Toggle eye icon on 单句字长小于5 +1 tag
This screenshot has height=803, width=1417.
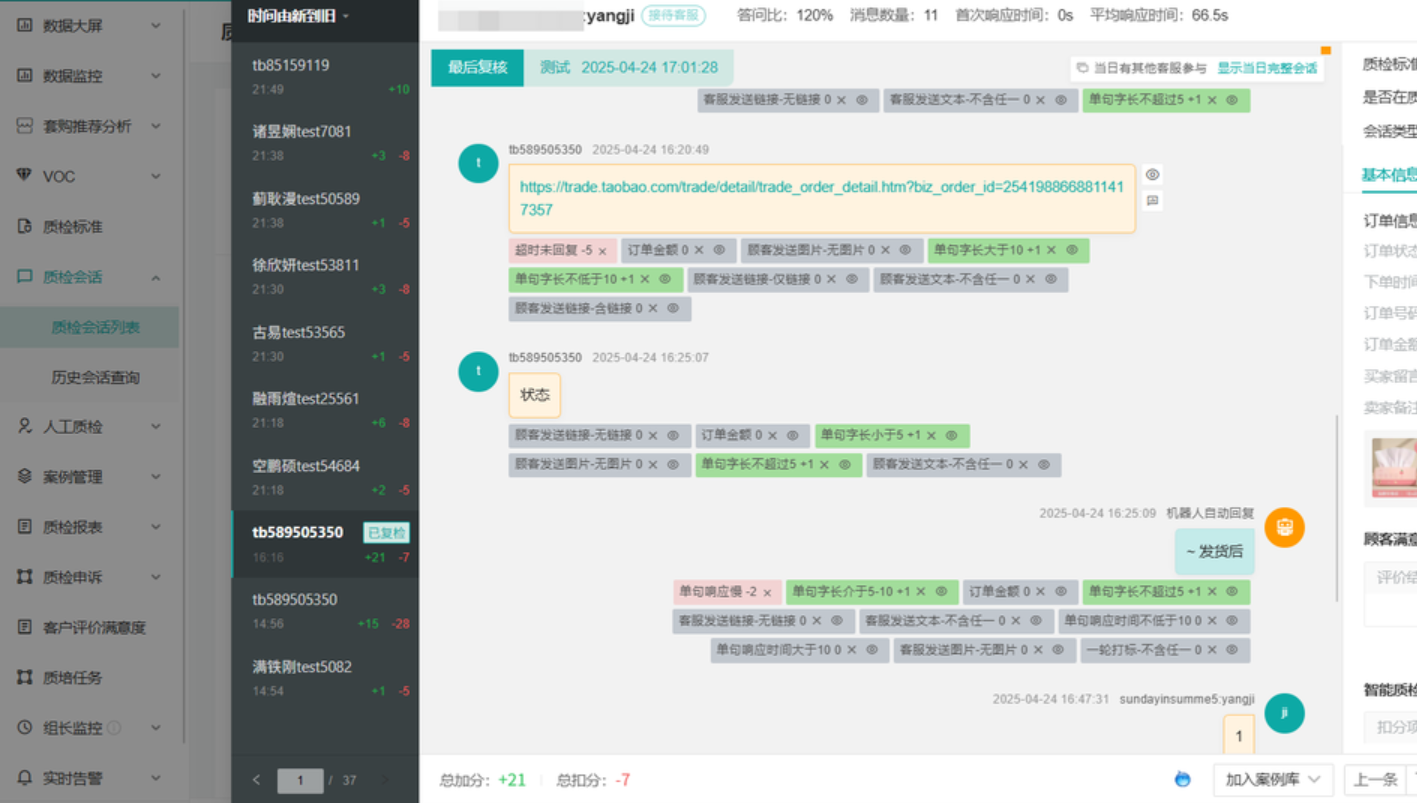(x=952, y=435)
